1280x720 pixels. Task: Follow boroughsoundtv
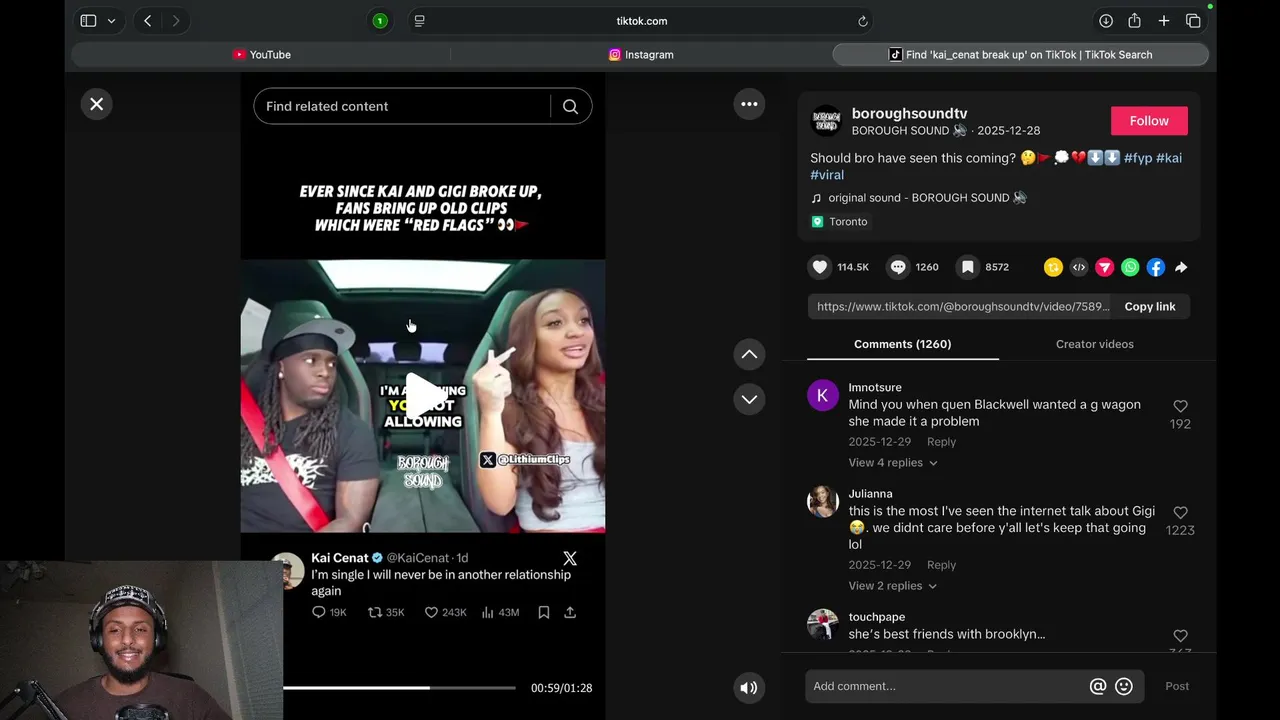click(1149, 121)
